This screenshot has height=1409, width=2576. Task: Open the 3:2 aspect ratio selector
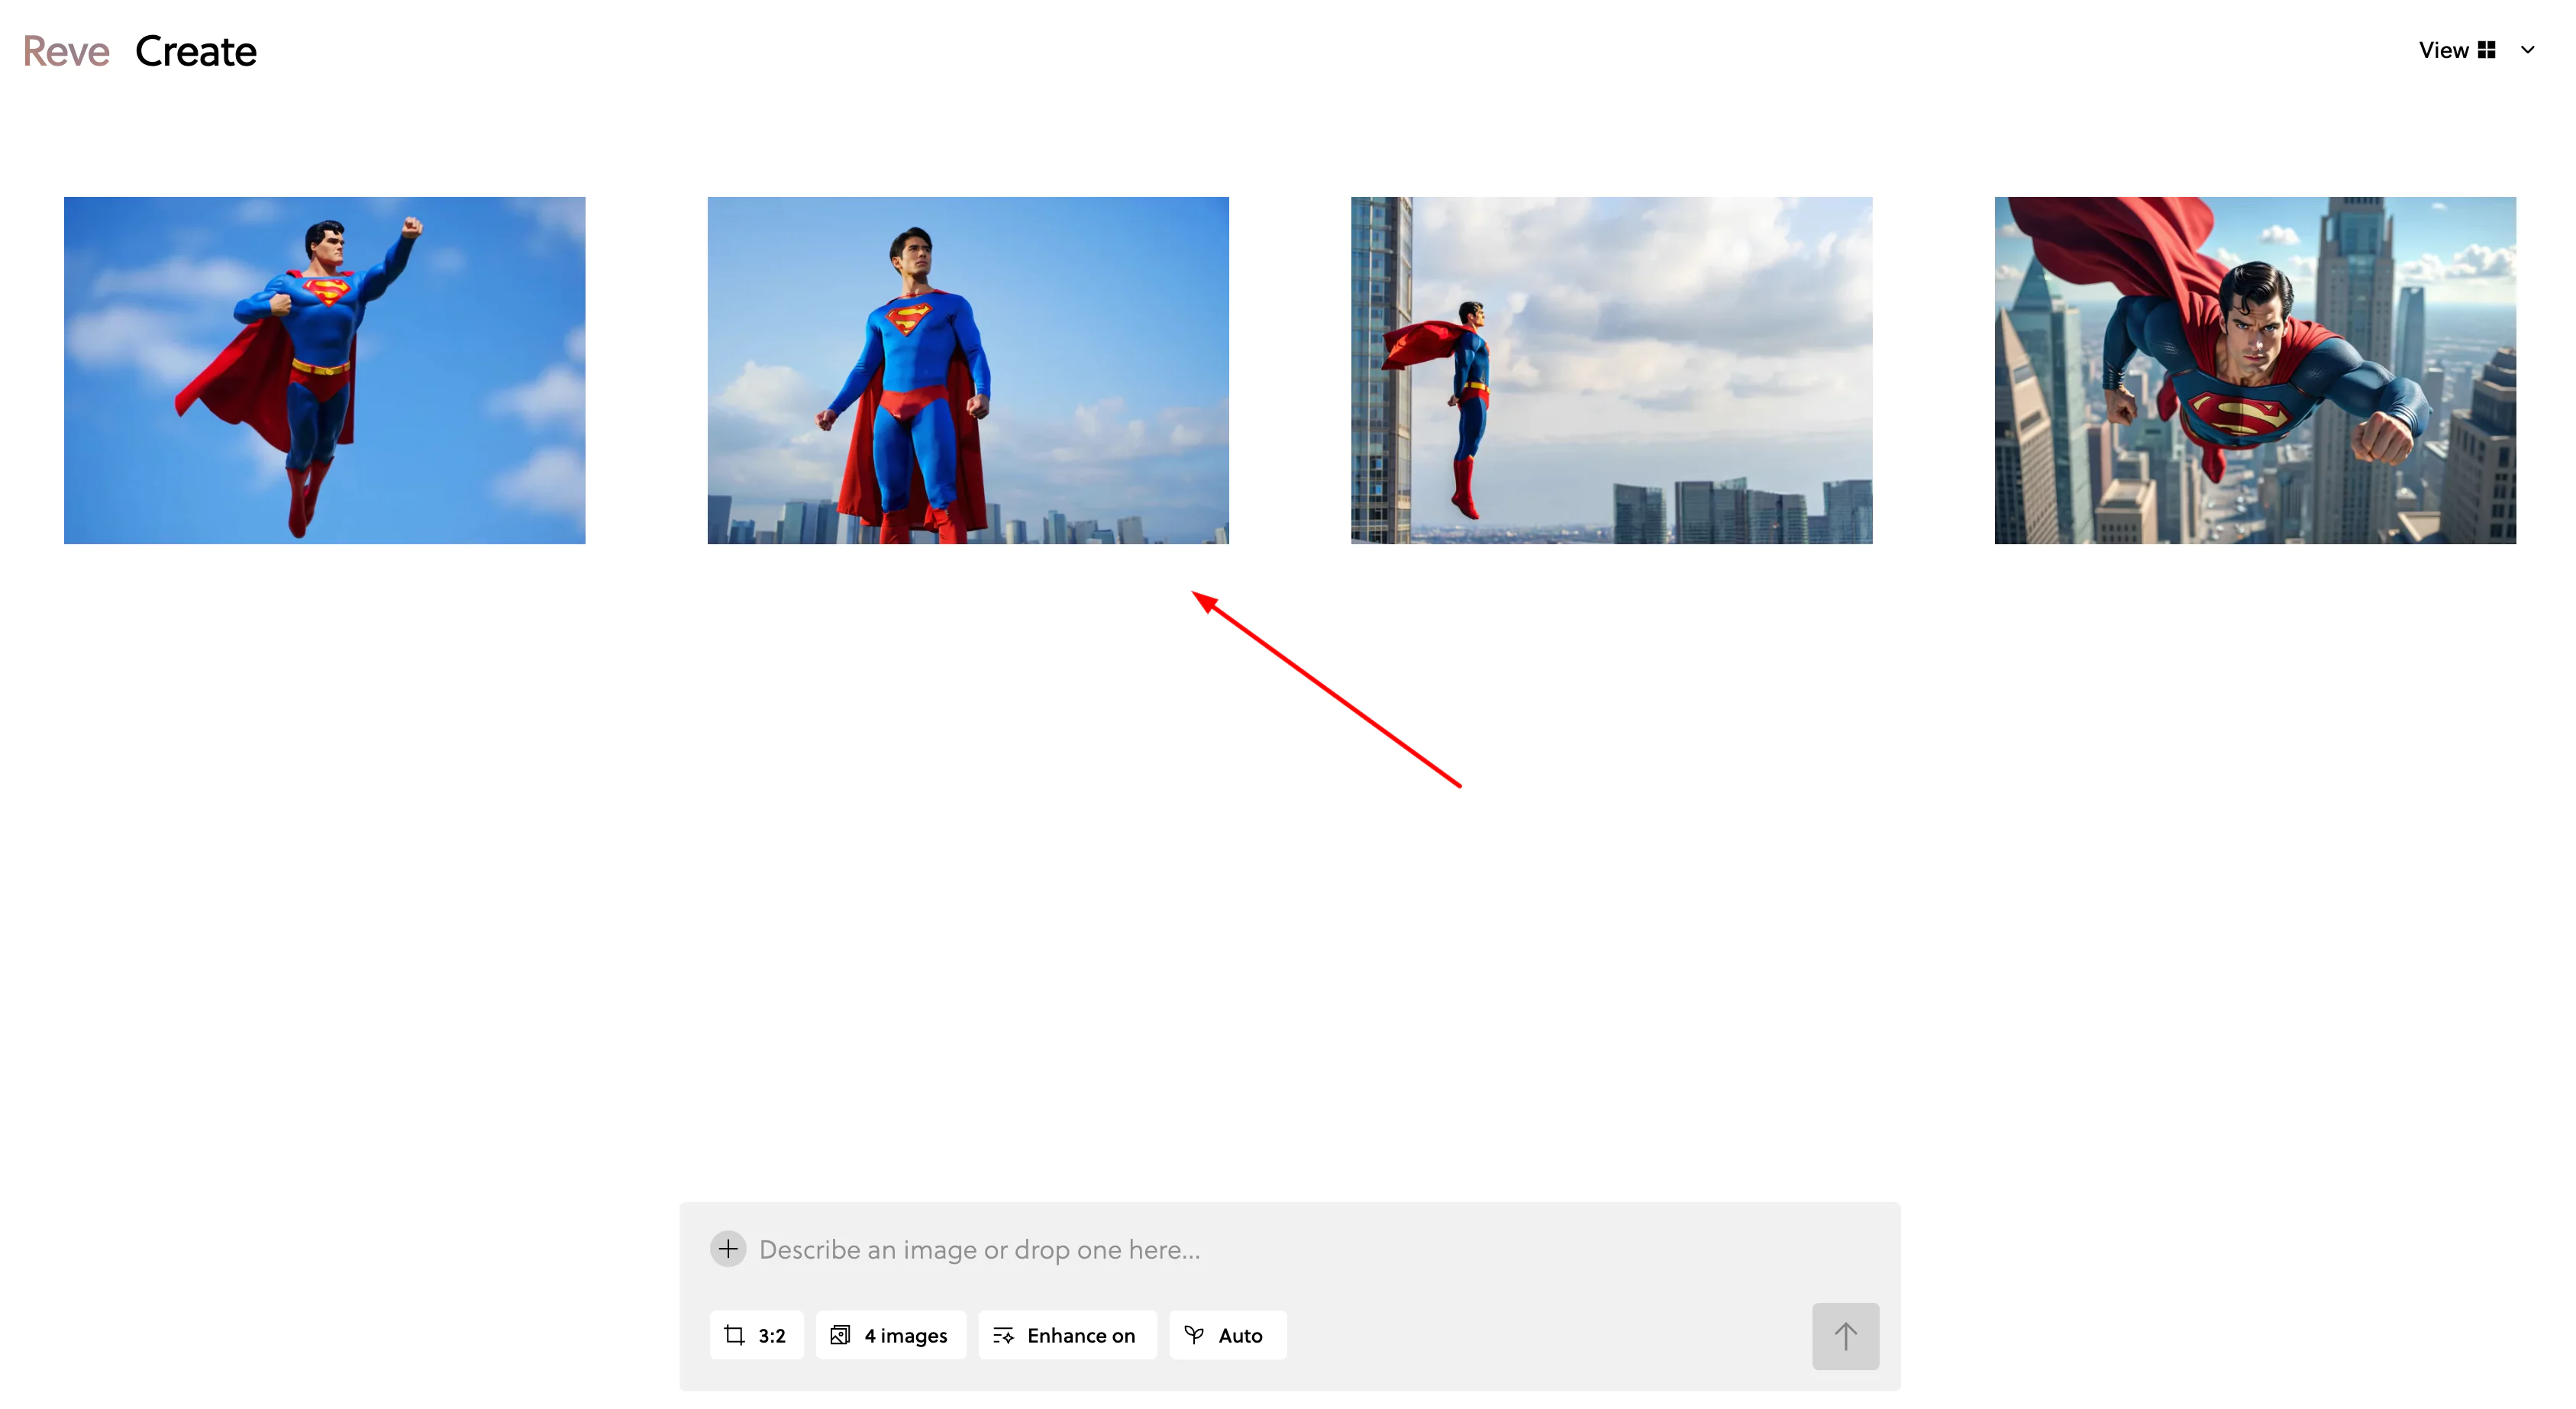coord(756,1335)
